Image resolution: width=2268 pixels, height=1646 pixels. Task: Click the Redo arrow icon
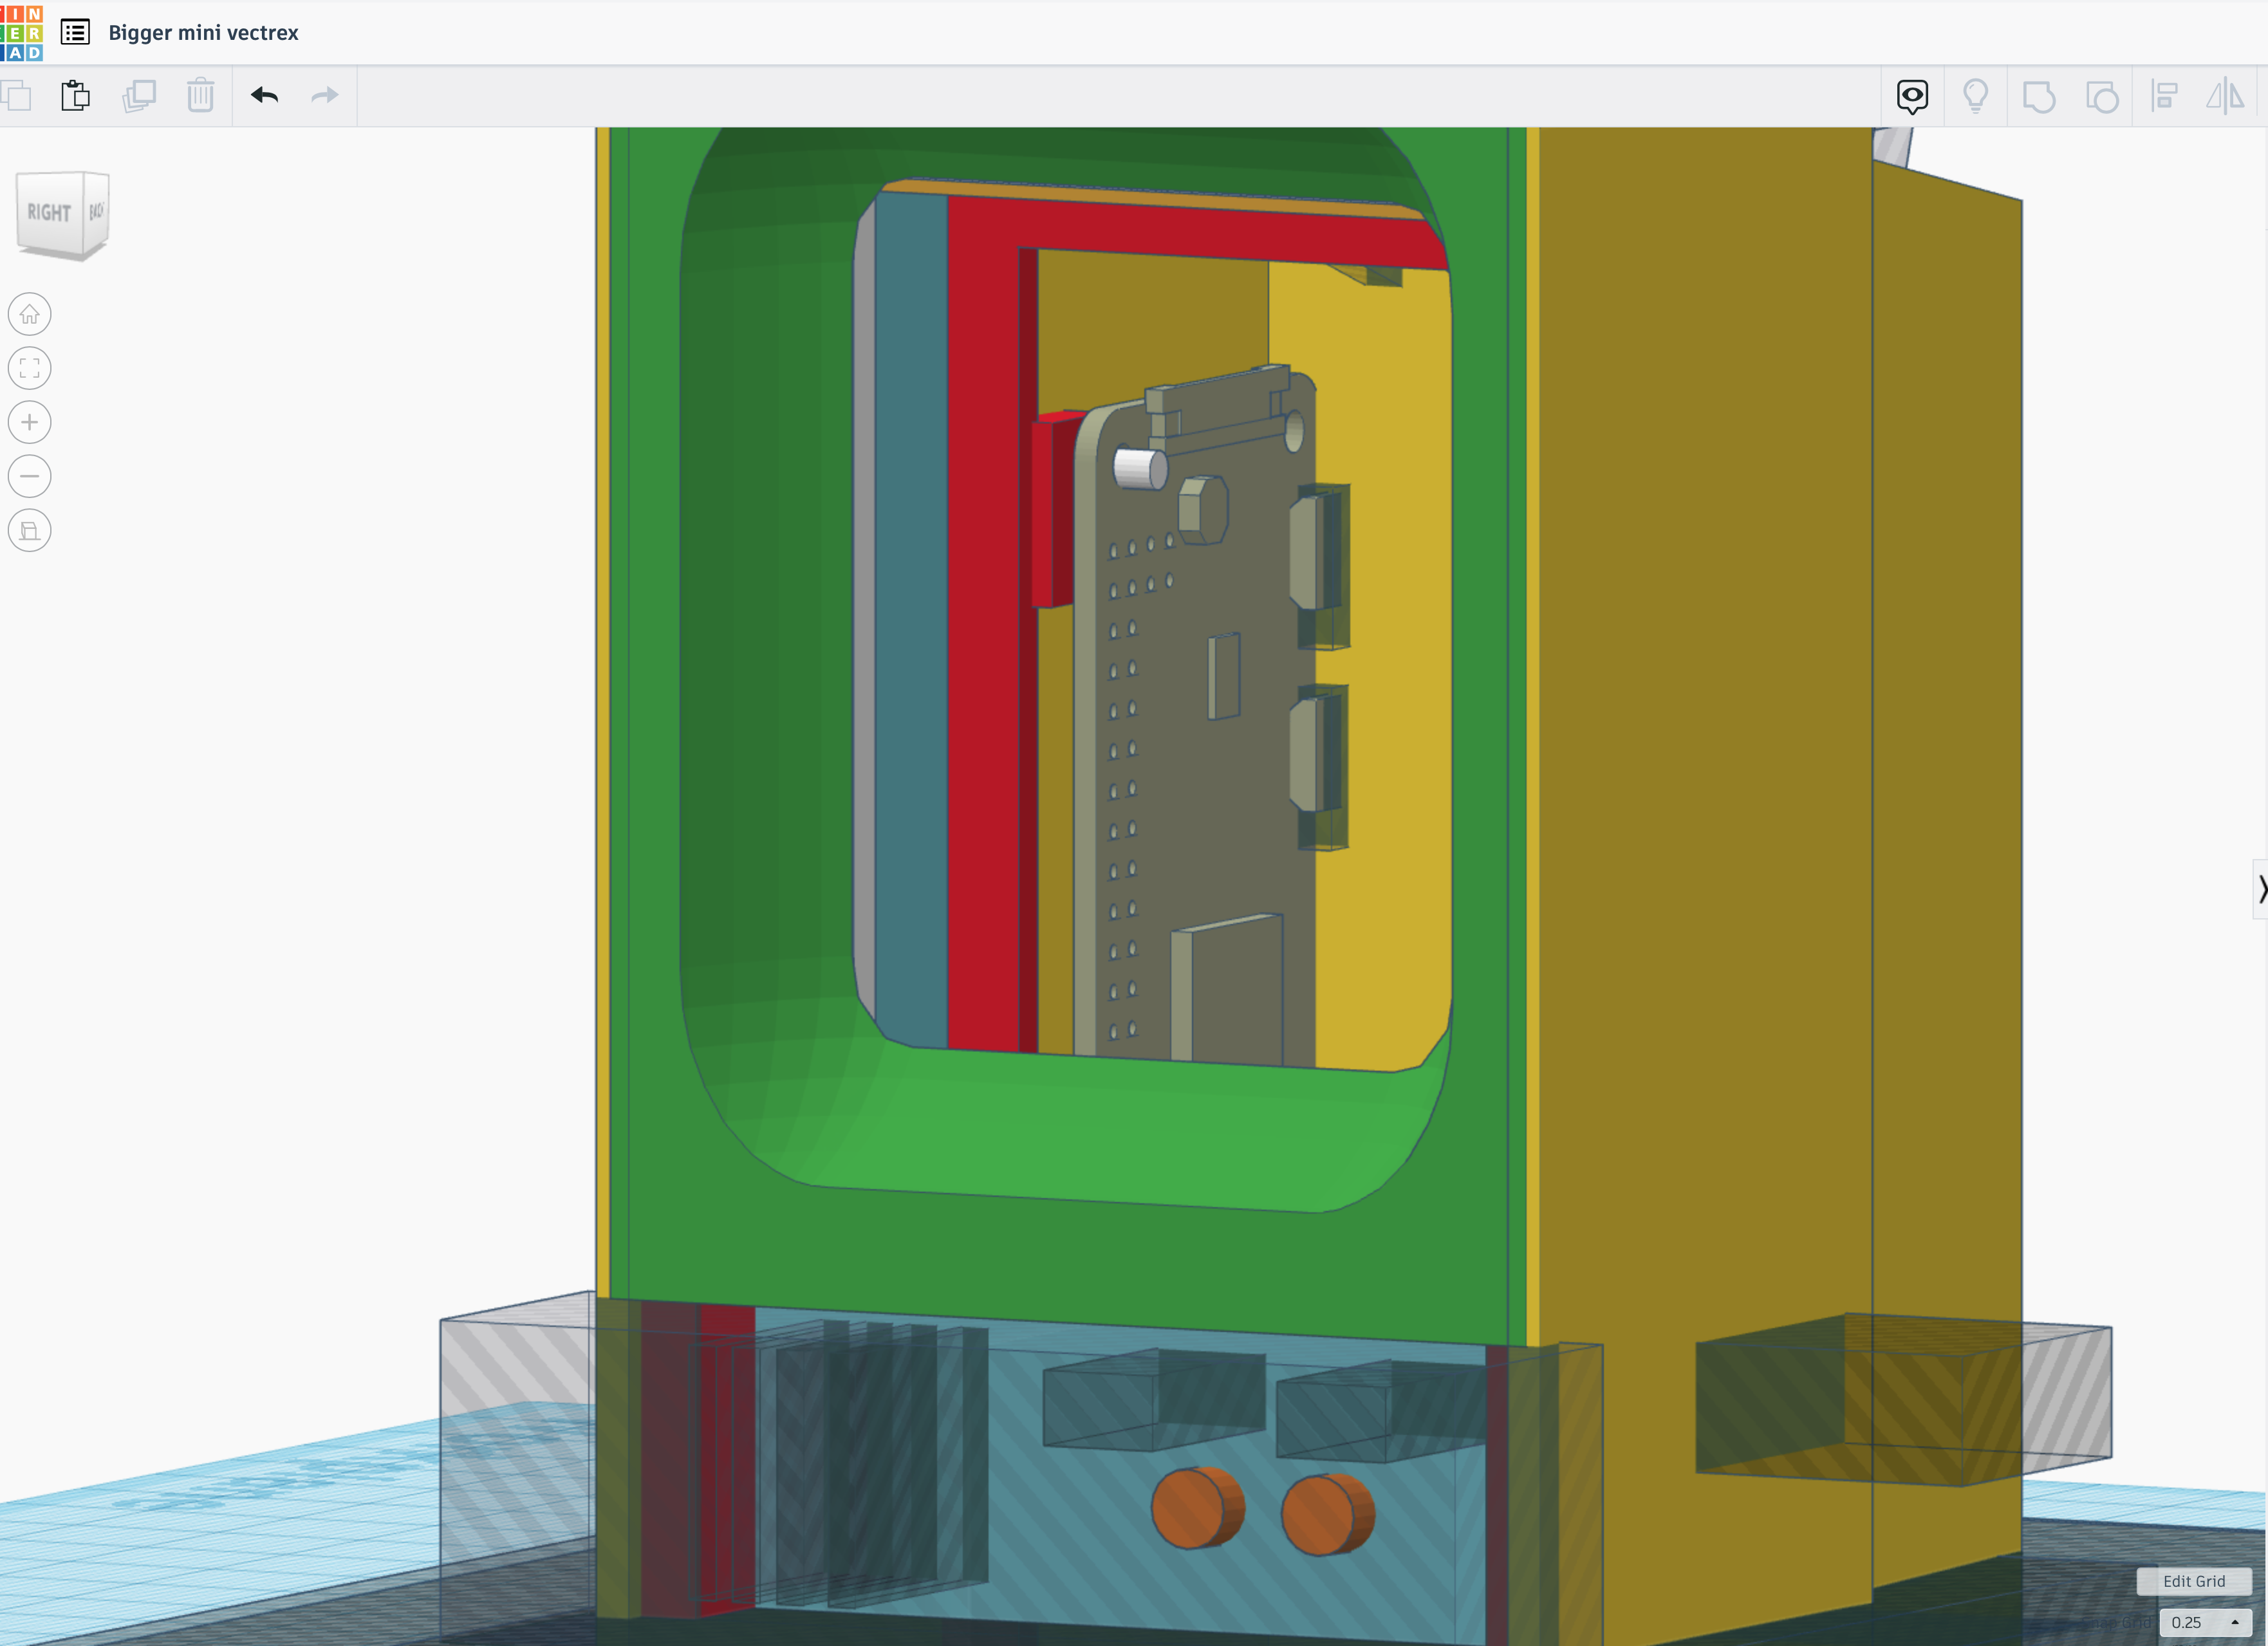[324, 96]
